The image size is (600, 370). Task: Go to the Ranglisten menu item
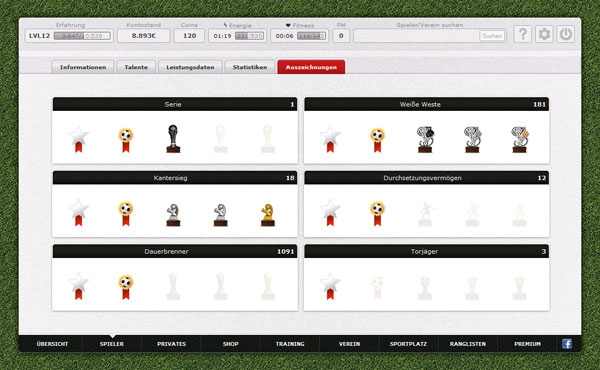[x=468, y=344]
